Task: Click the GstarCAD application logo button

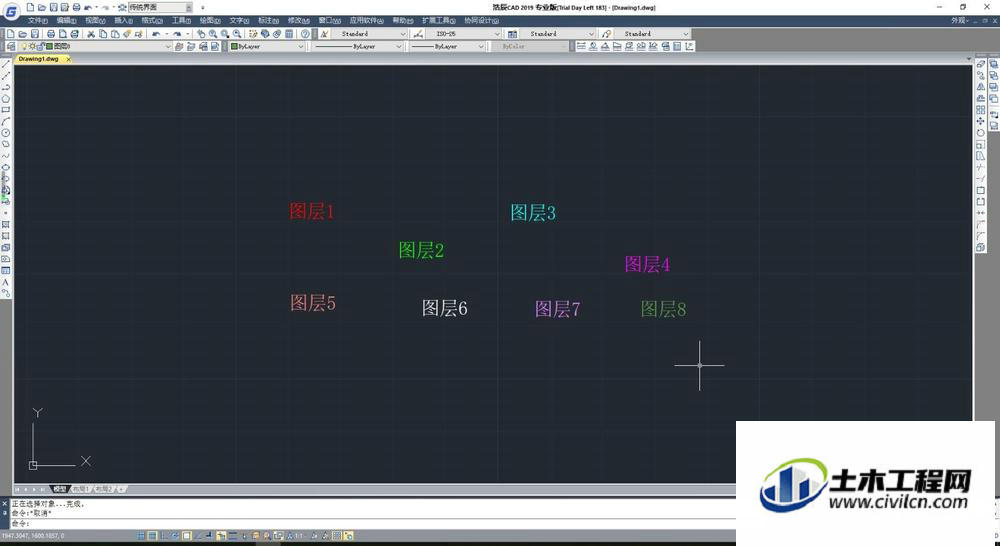Action: coord(11,11)
